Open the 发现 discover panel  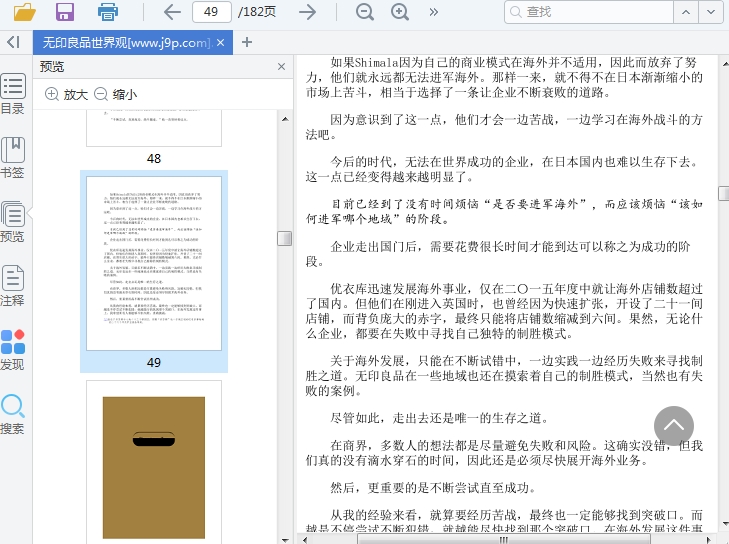pos(13,350)
